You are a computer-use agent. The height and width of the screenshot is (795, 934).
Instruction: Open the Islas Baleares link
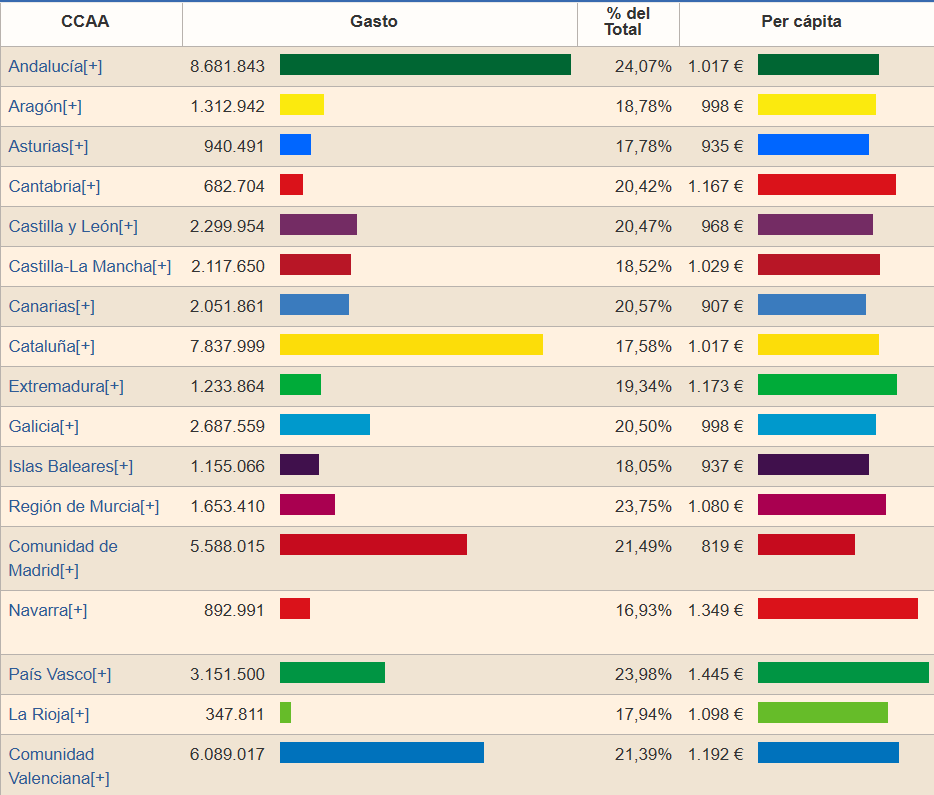[x=70, y=466]
